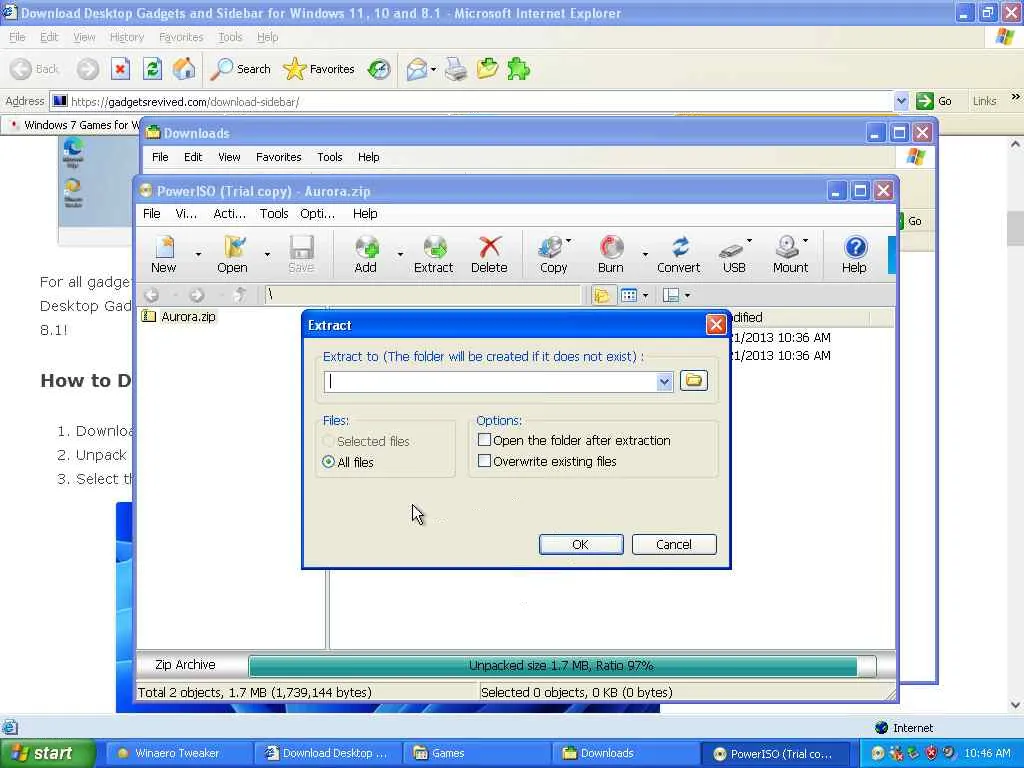Click the Mail envelope icon in IE
Image resolution: width=1024 pixels, height=768 pixels.
point(417,69)
